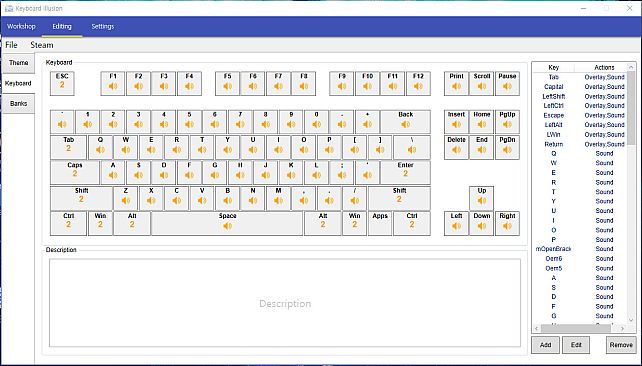The width and height of the screenshot is (642, 366).
Task: Select the LeftAlt row in key list
Action: tap(579, 125)
